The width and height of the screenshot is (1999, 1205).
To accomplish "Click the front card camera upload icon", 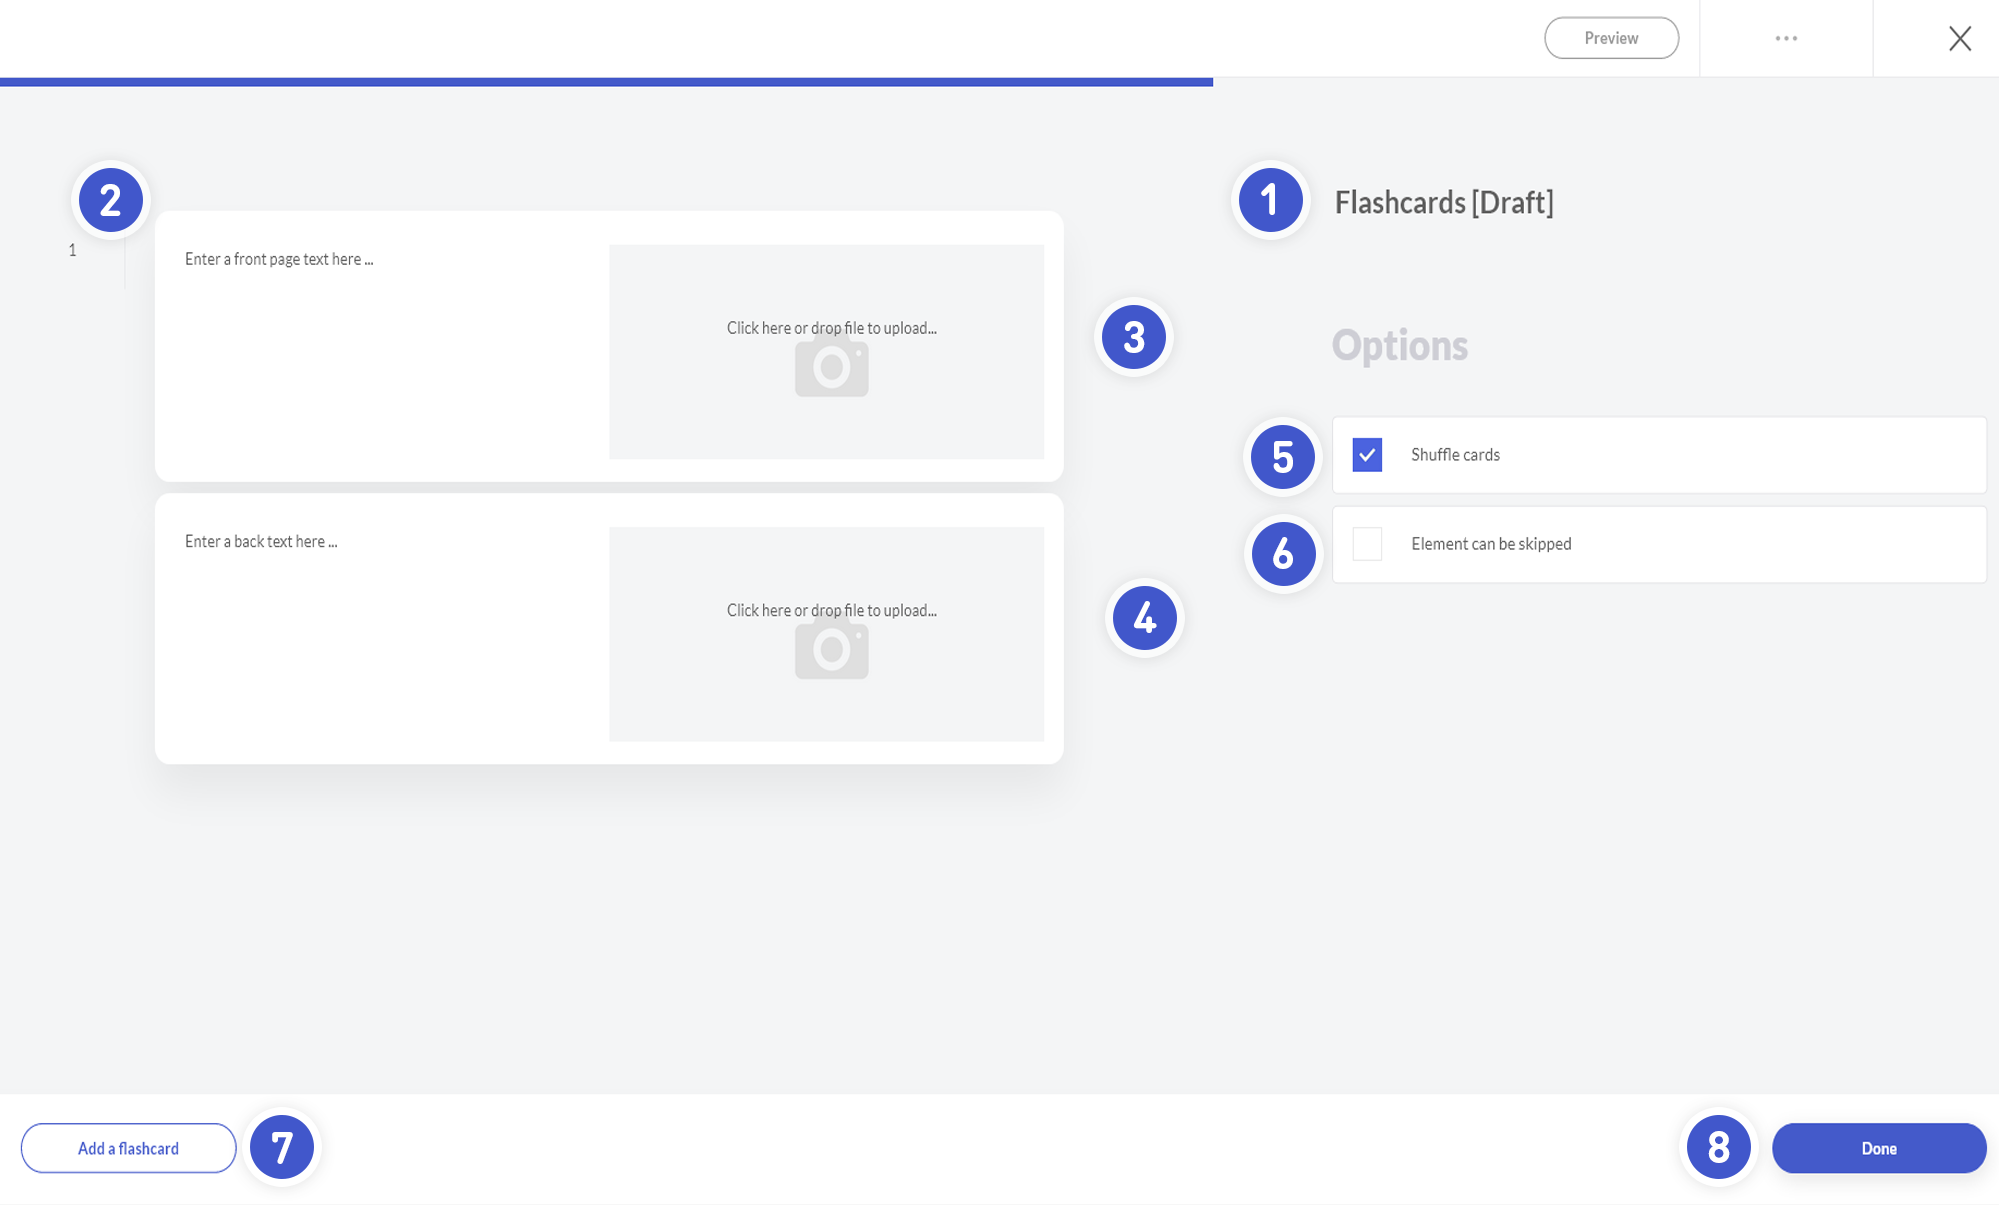I will tap(831, 366).
